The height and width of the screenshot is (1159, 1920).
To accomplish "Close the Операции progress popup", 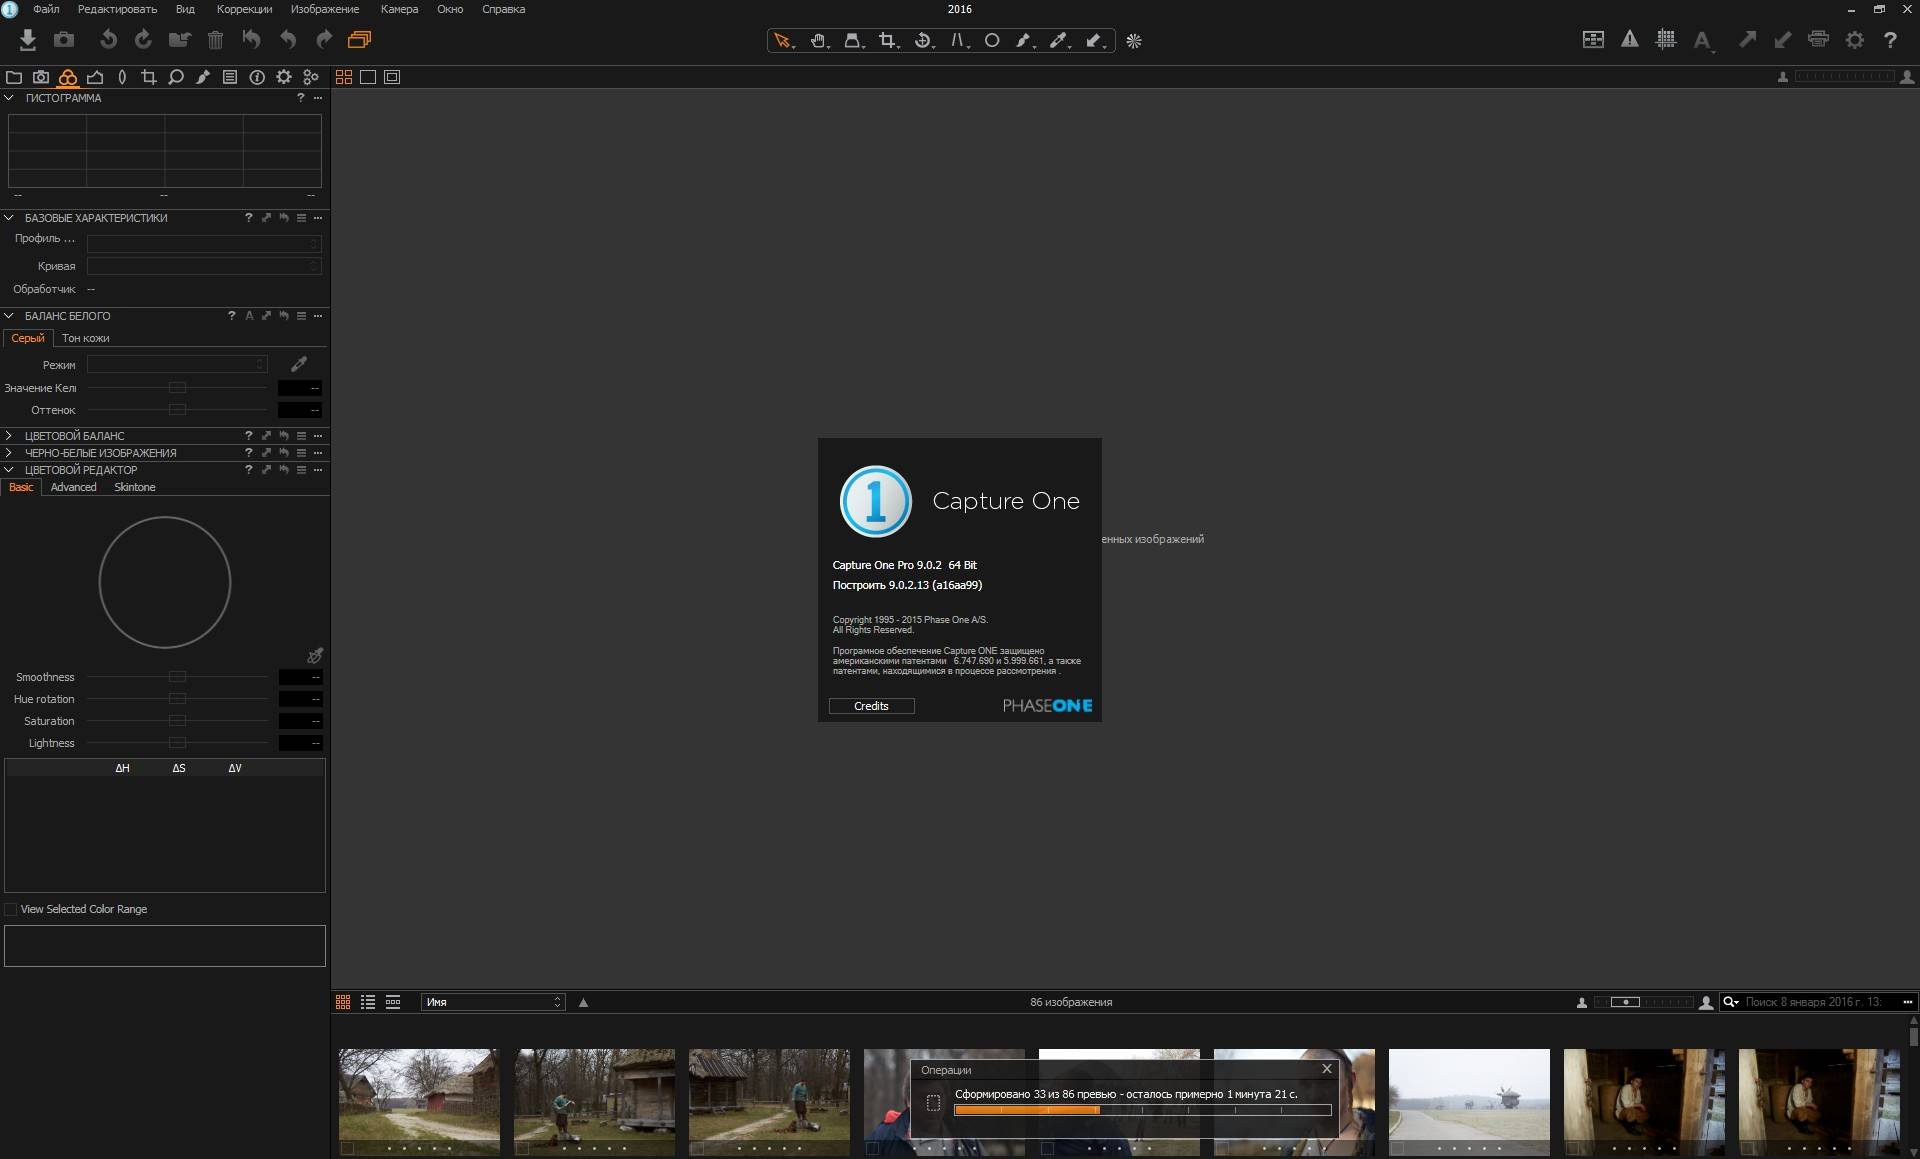I will click(1327, 1069).
